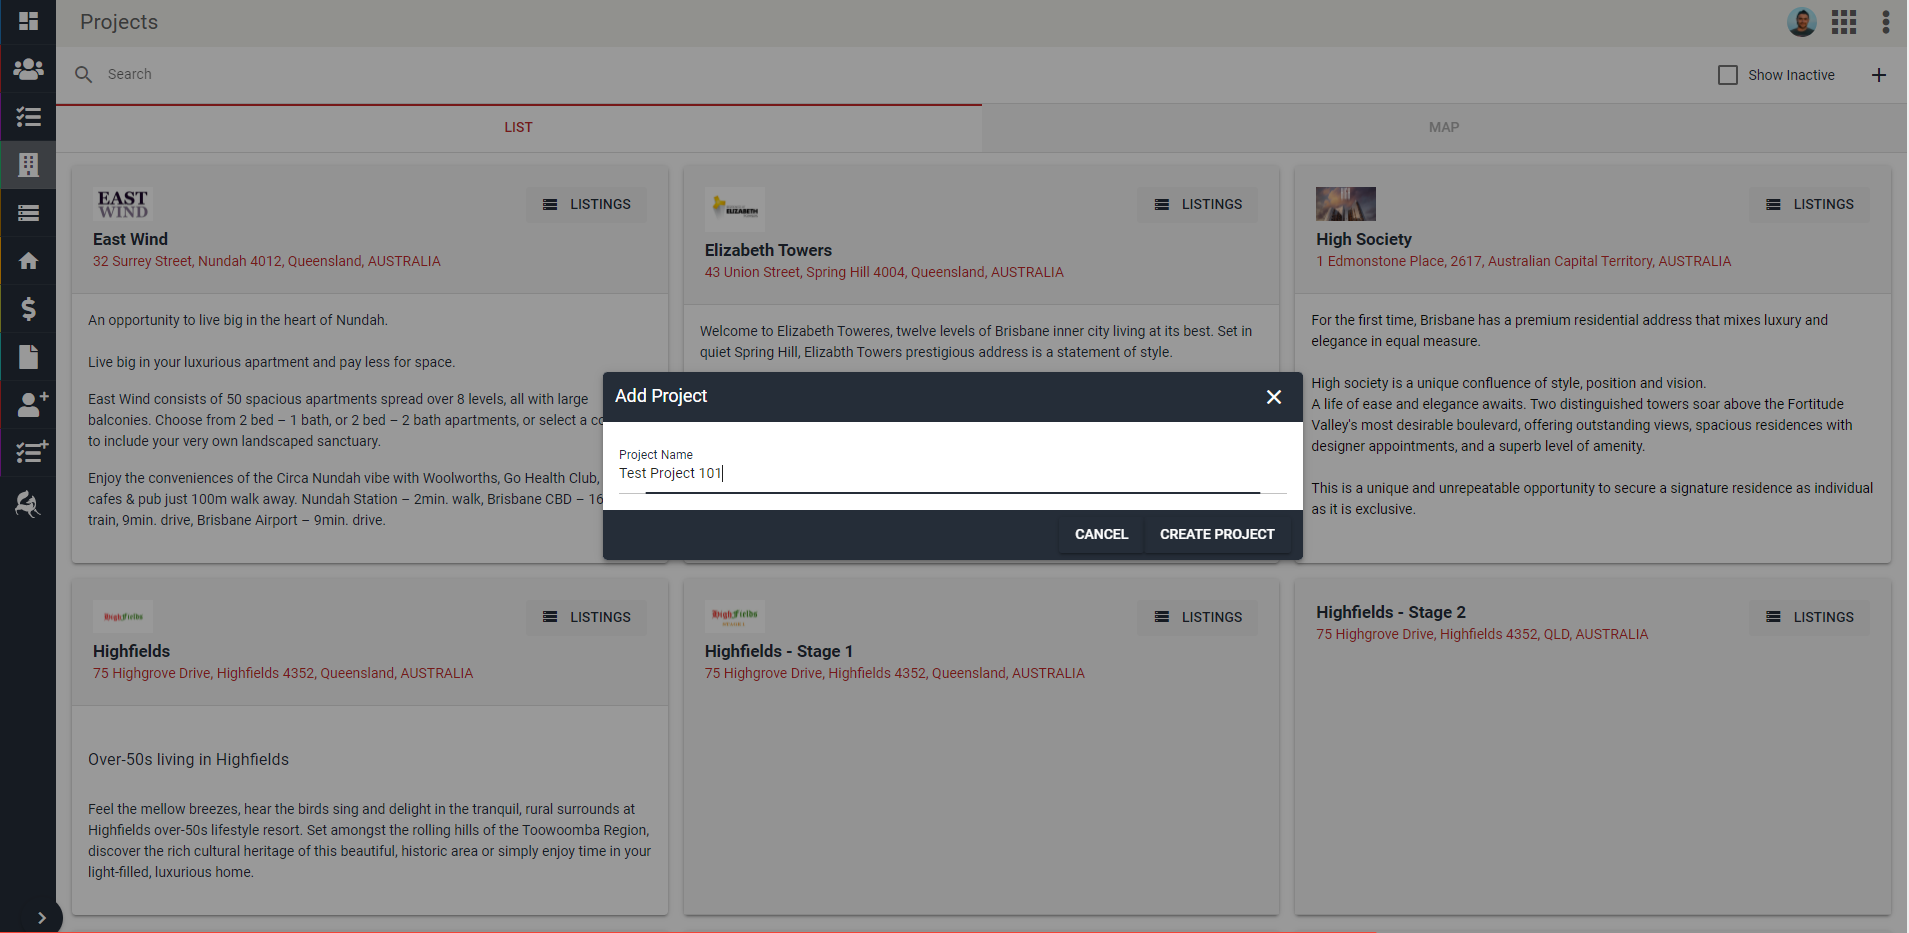Image resolution: width=1909 pixels, height=933 pixels.
Task: Open the Dashboard panel from the sidebar
Action: point(28,21)
